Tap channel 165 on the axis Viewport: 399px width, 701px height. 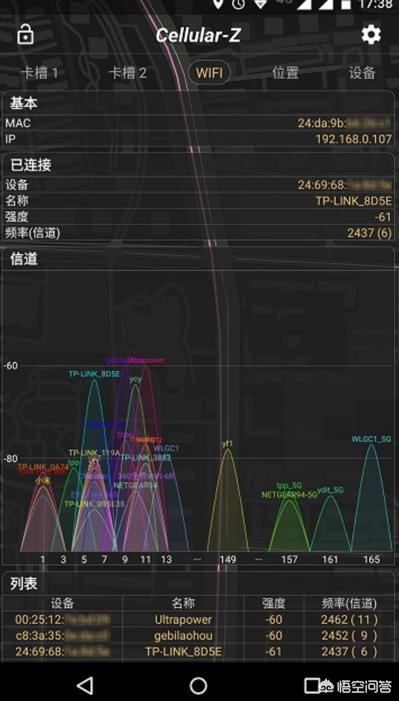click(371, 559)
